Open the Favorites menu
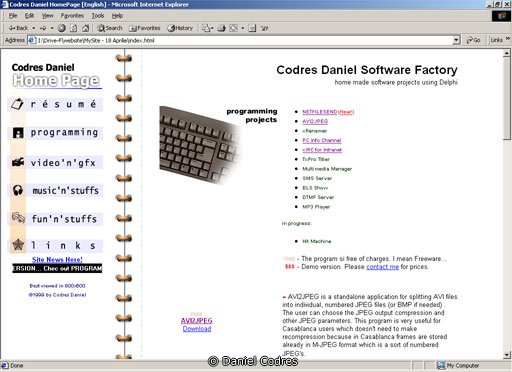Screen dimensions: 512x372 click(x=72, y=16)
